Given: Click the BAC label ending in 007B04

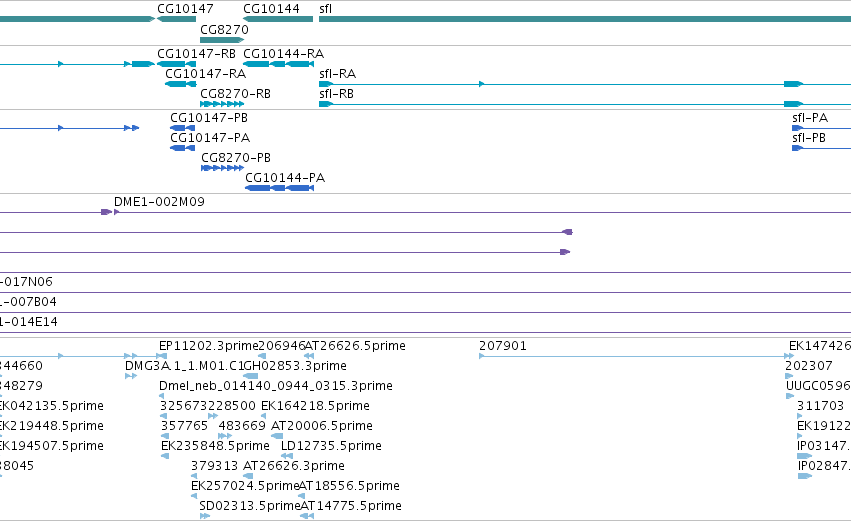Looking at the screenshot, I should [28, 302].
